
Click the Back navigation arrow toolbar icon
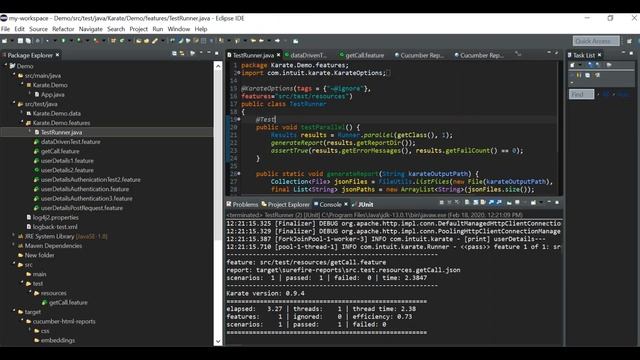pos(261,41)
